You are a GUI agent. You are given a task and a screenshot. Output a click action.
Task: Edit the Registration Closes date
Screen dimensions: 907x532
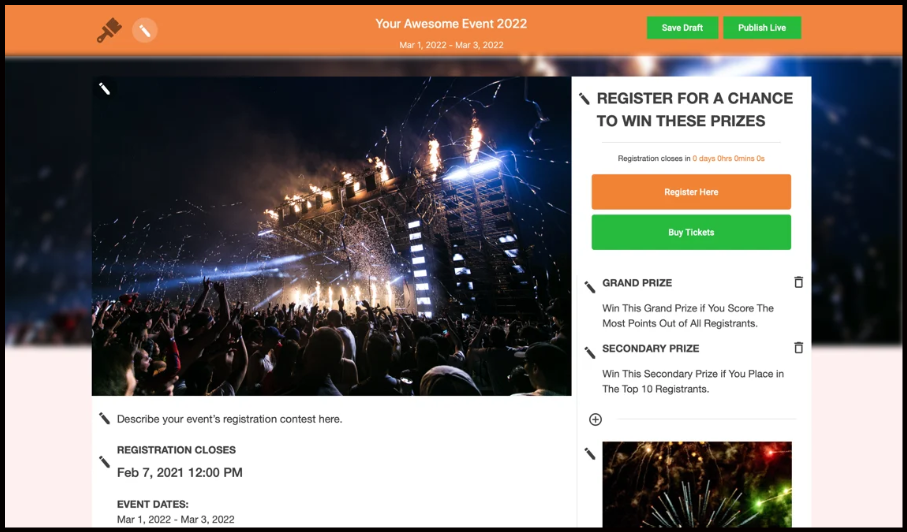(x=104, y=462)
